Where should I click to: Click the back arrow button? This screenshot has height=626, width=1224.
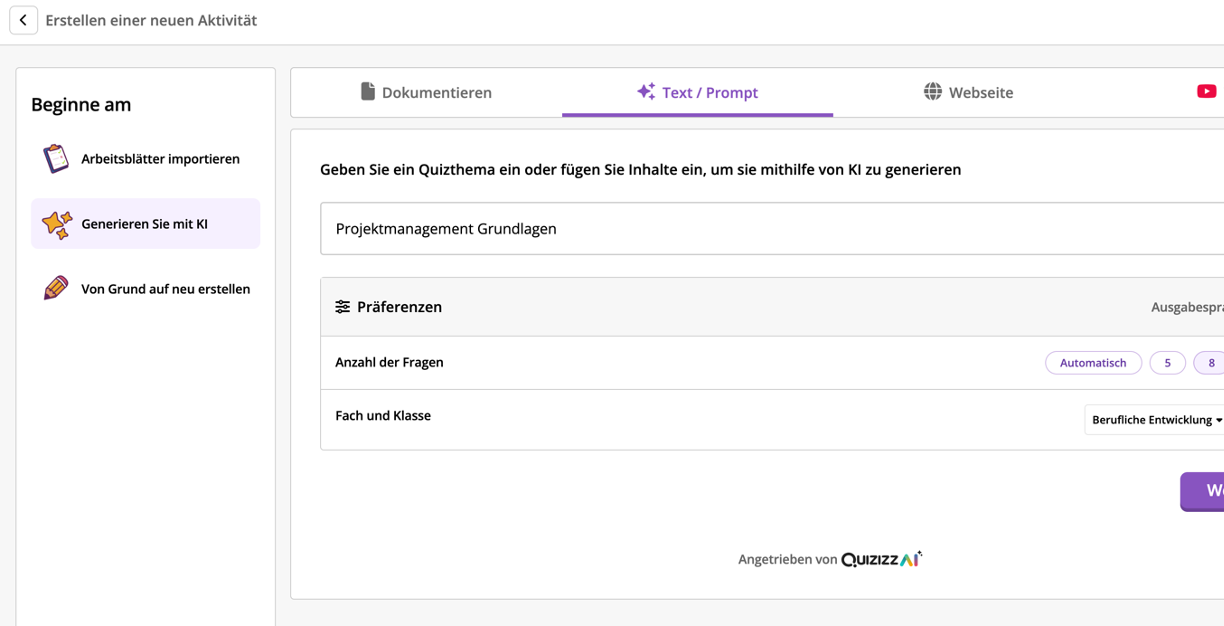click(x=23, y=20)
